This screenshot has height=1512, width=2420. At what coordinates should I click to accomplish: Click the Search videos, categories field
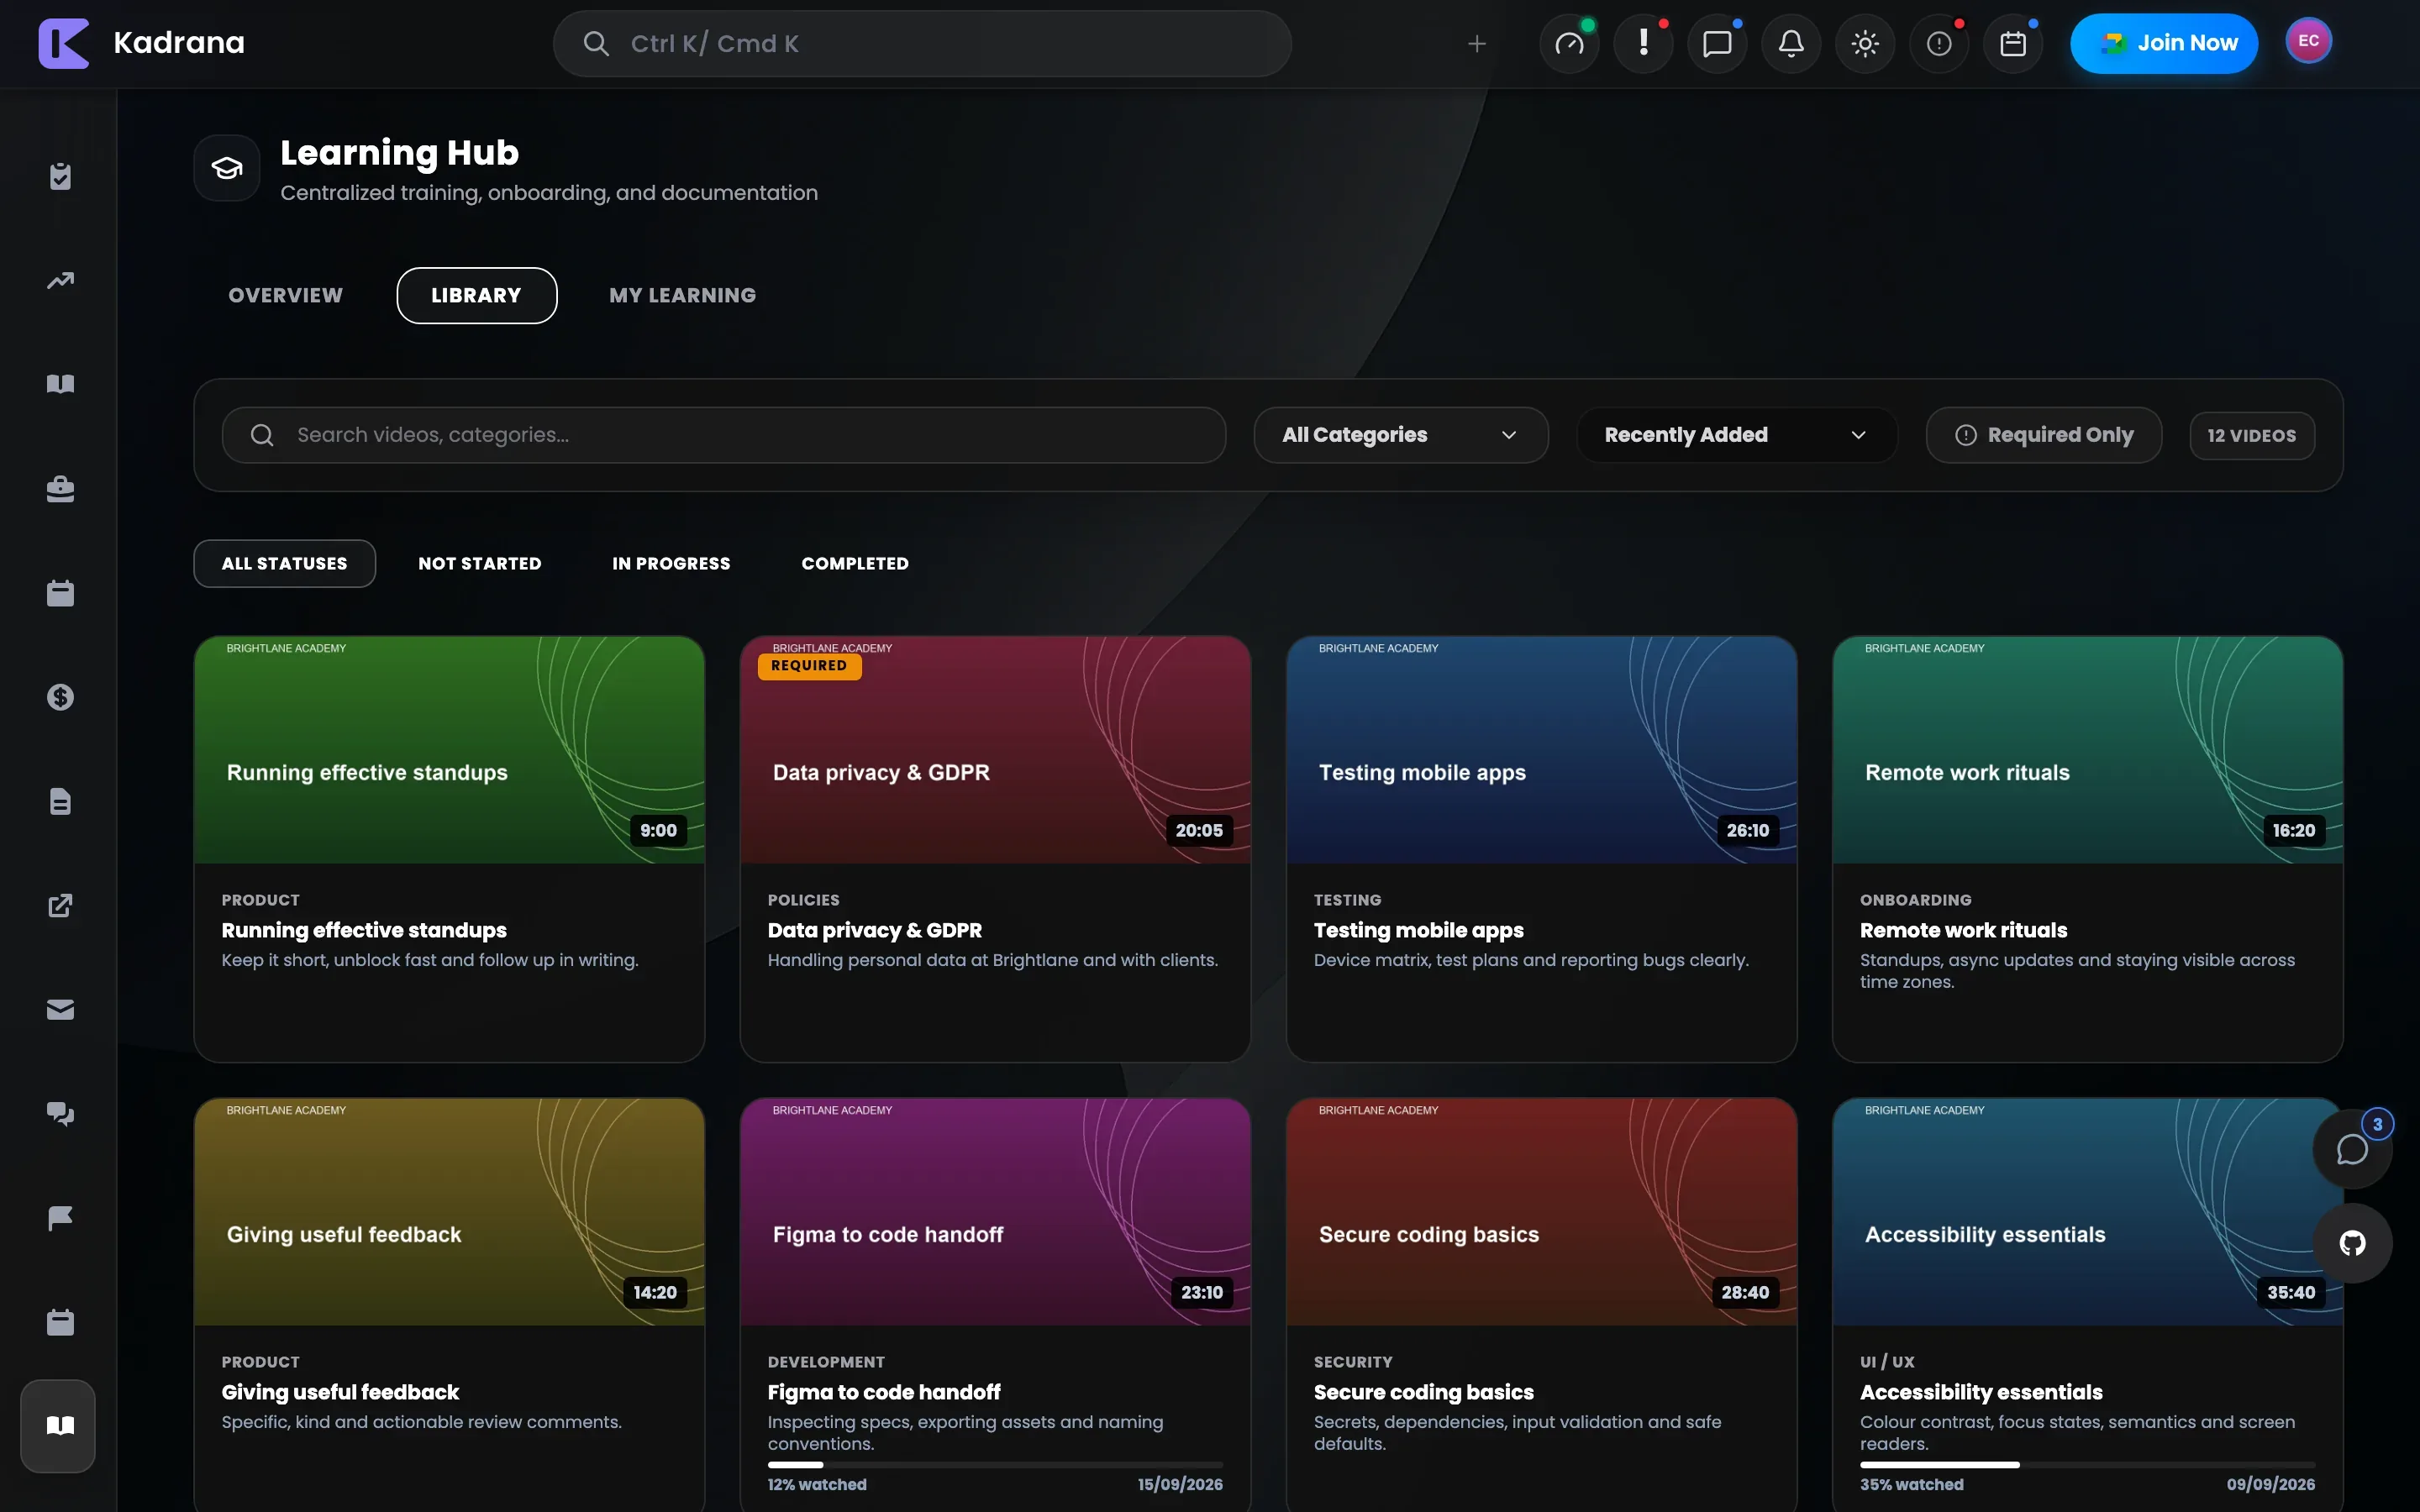tap(724, 435)
